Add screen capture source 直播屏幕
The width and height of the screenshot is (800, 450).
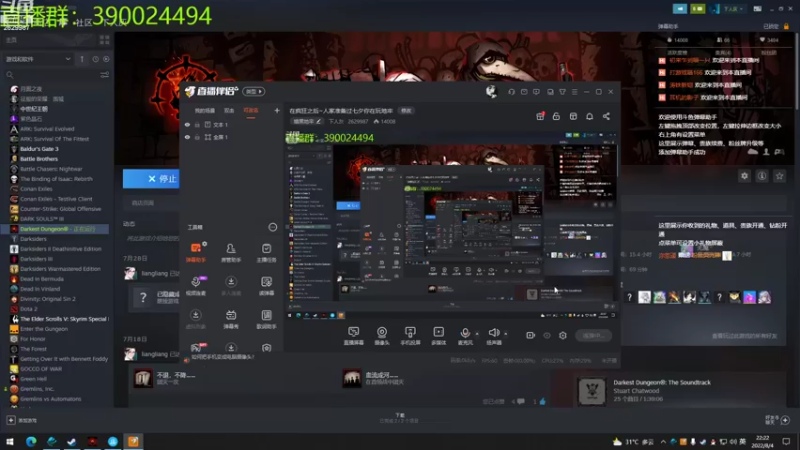354,336
